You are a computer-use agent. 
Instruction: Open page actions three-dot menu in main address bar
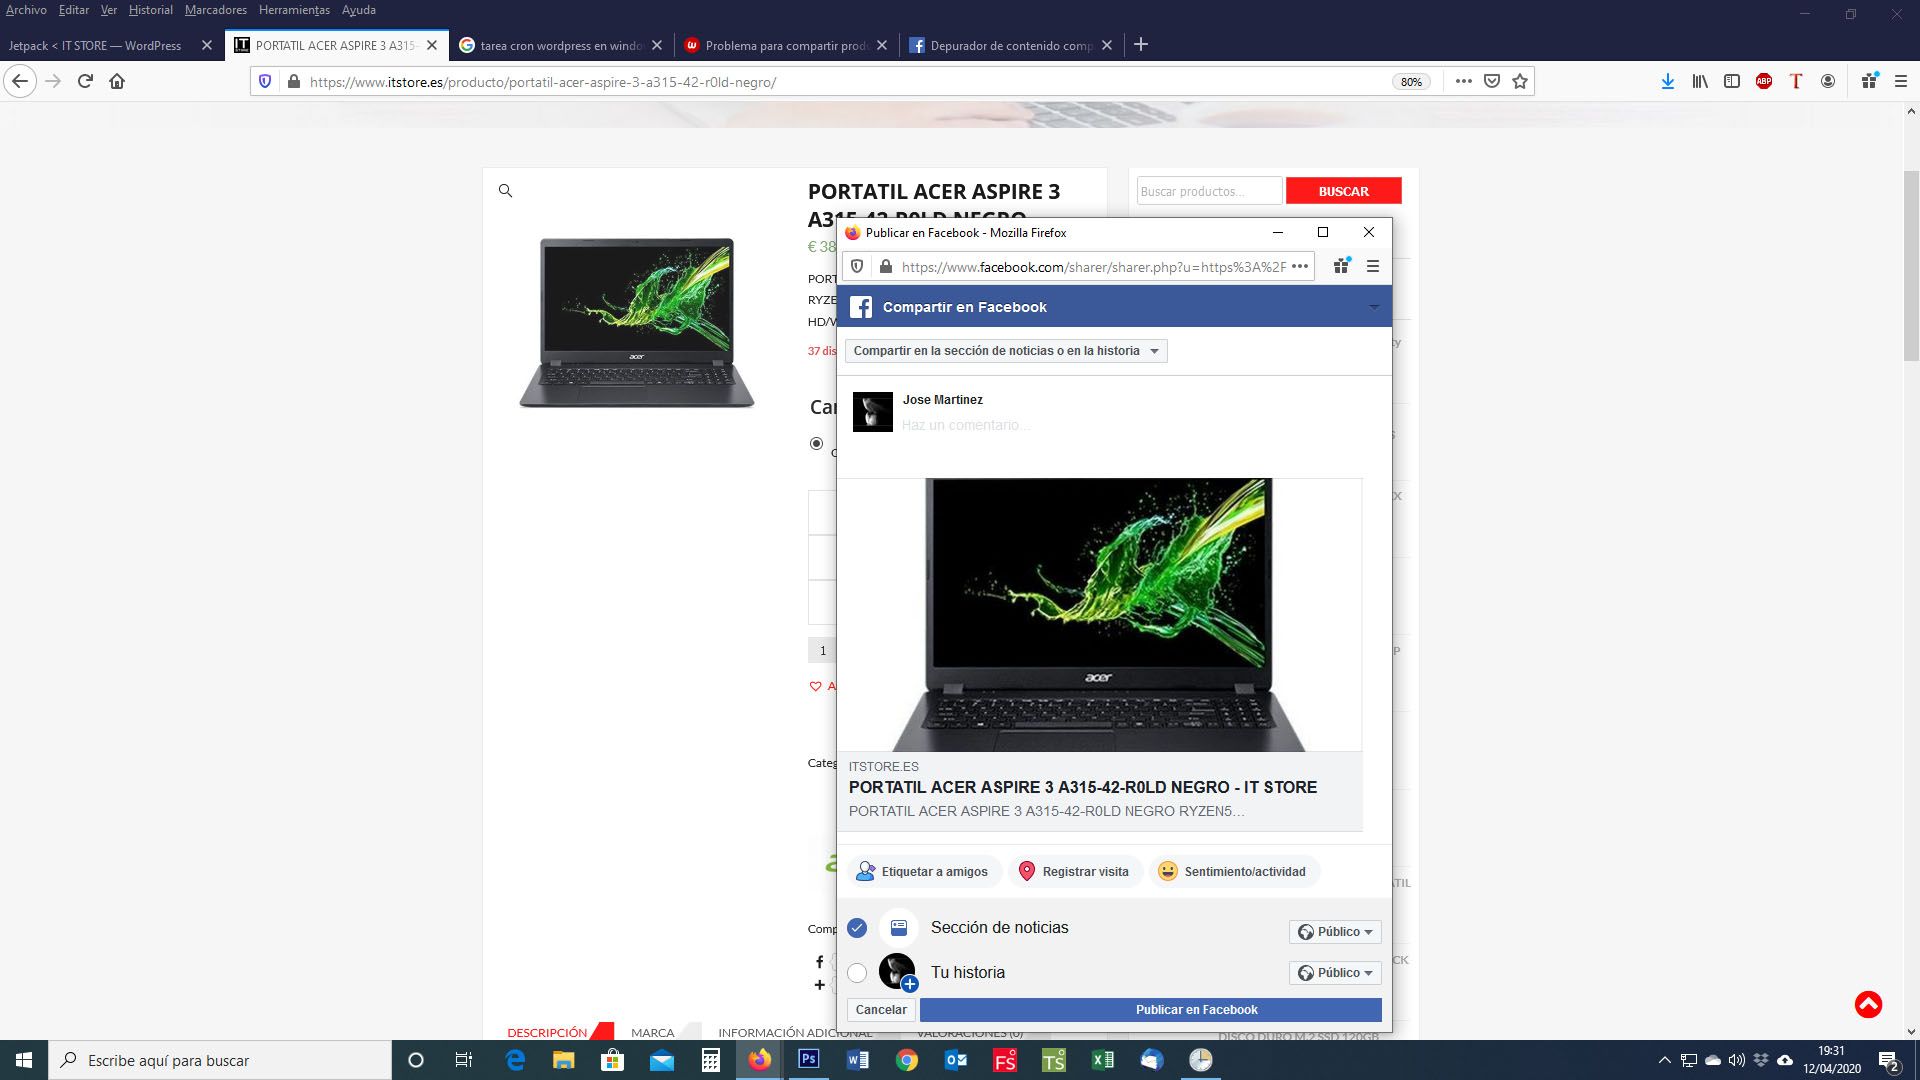[1463, 82]
